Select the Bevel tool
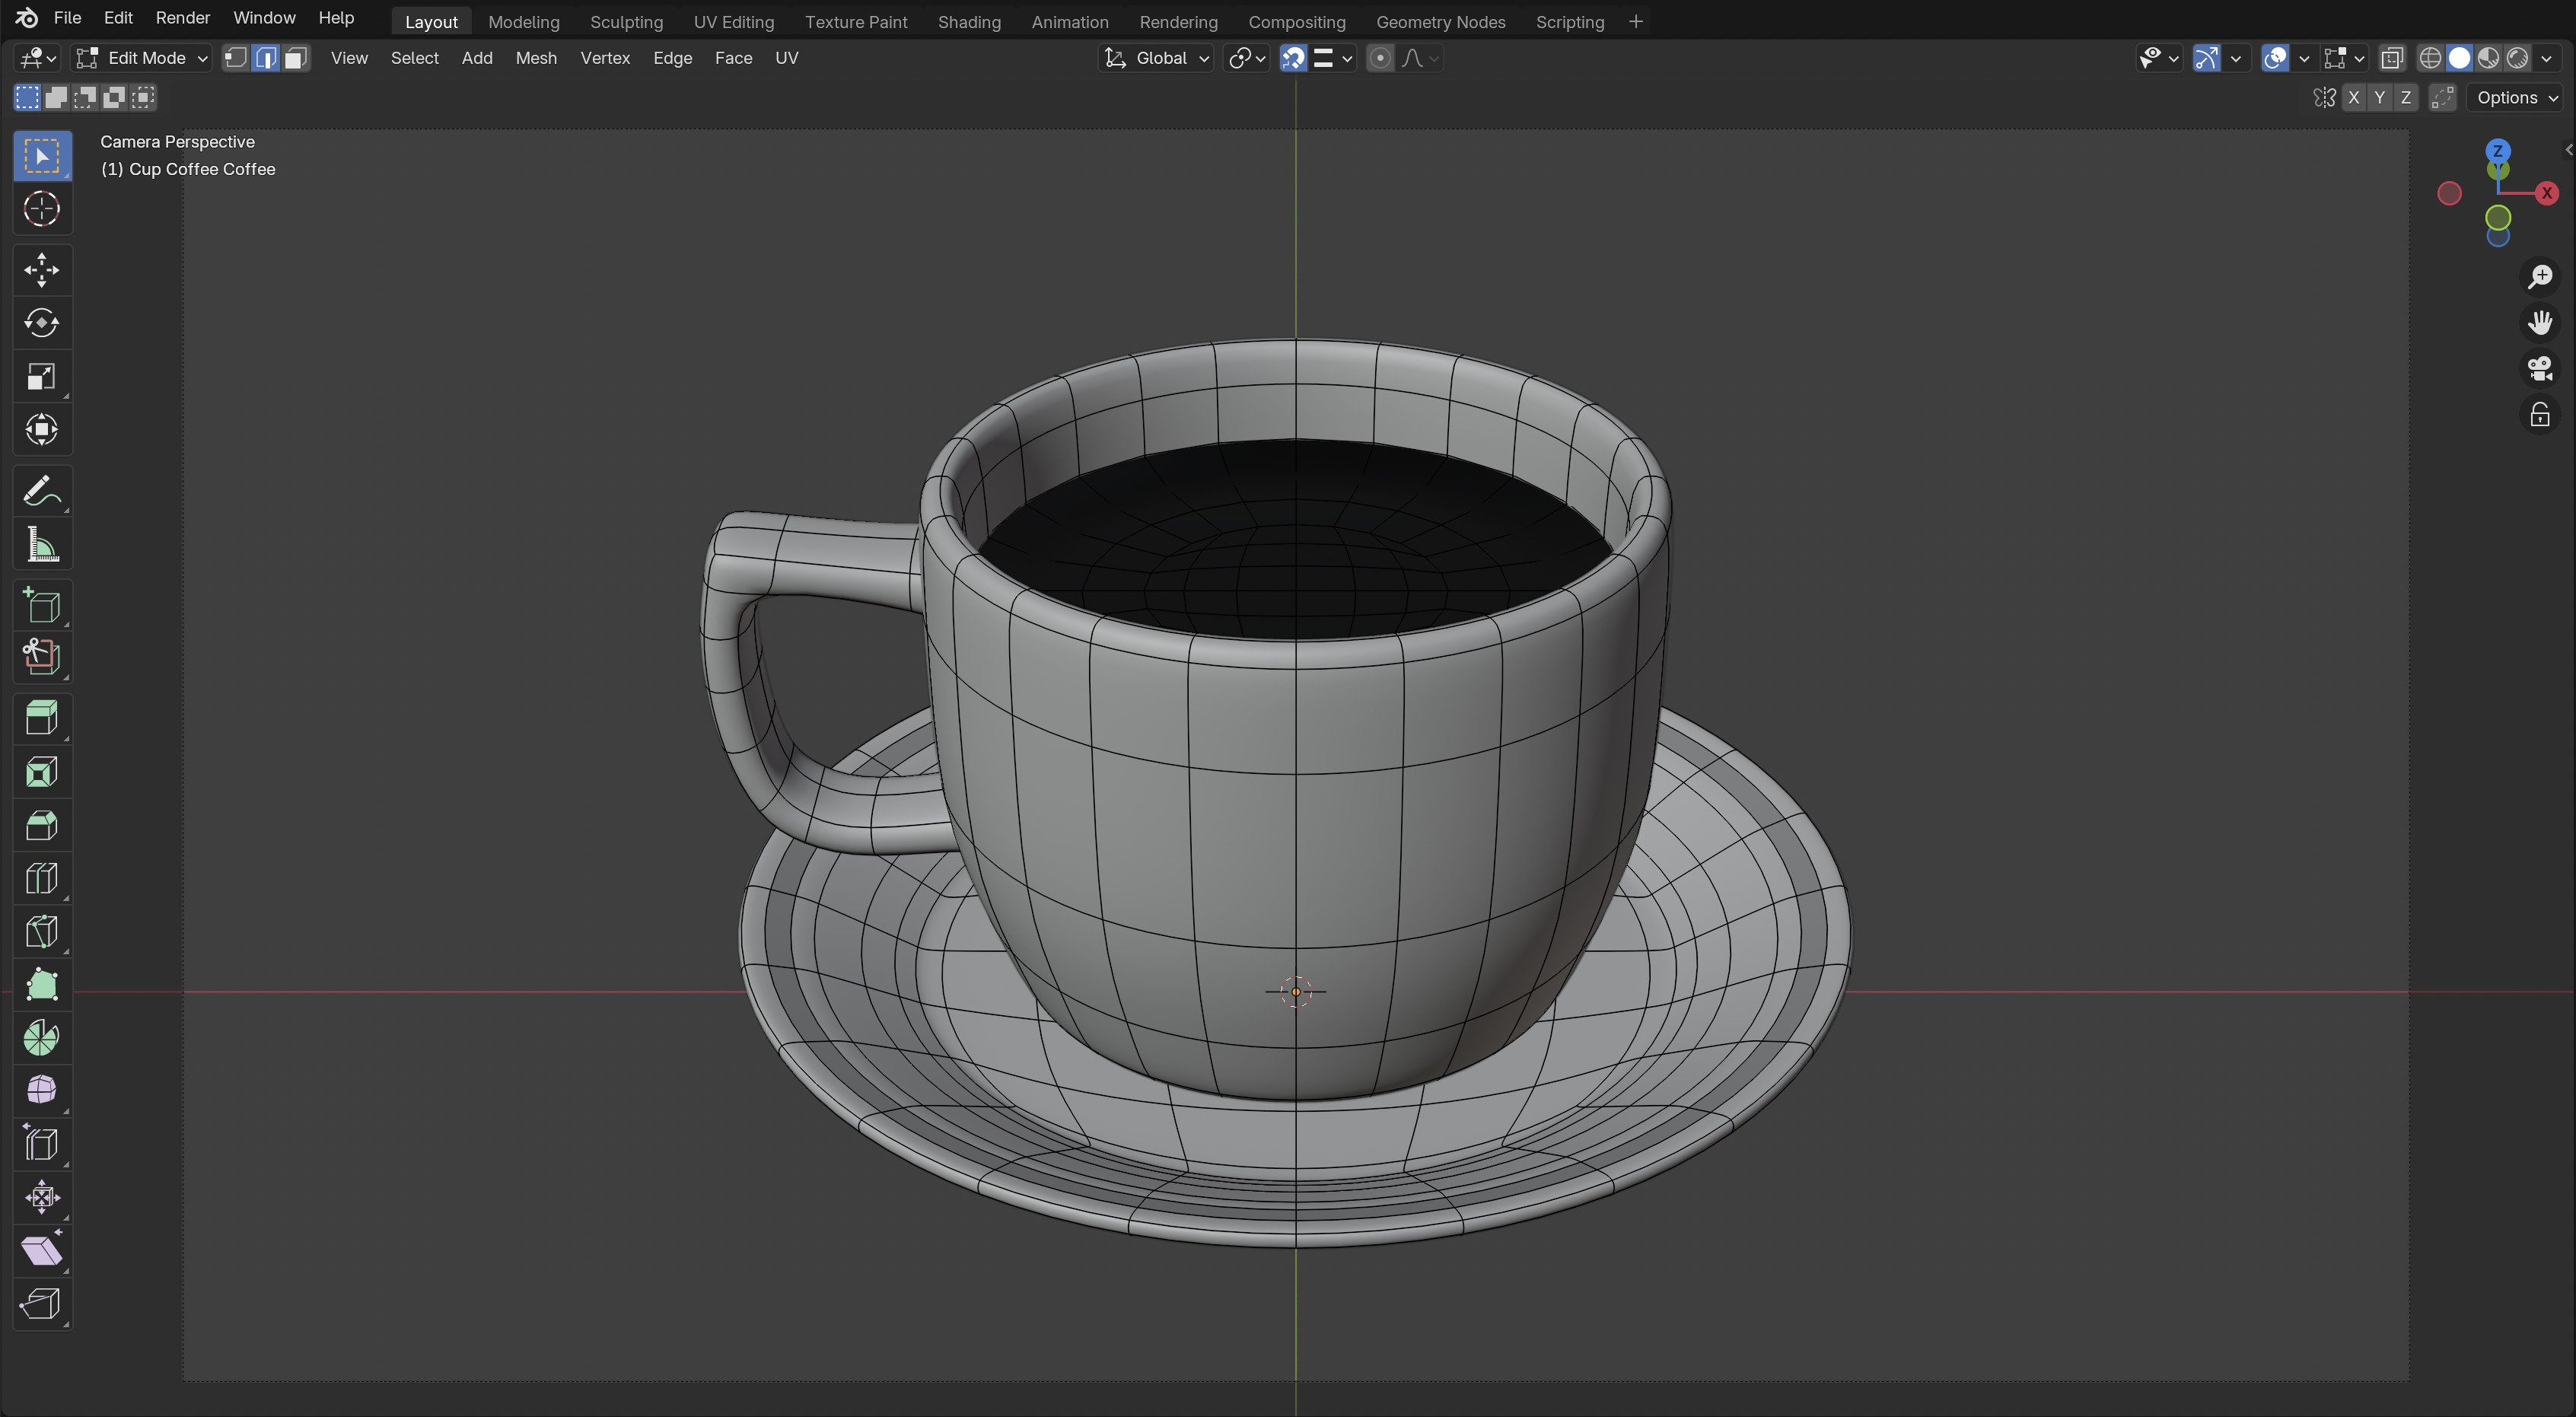This screenshot has height=1417, width=2576. click(x=42, y=825)
